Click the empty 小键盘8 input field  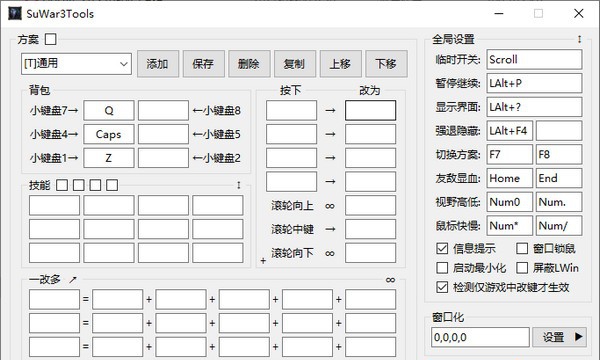tap(163, 111)
